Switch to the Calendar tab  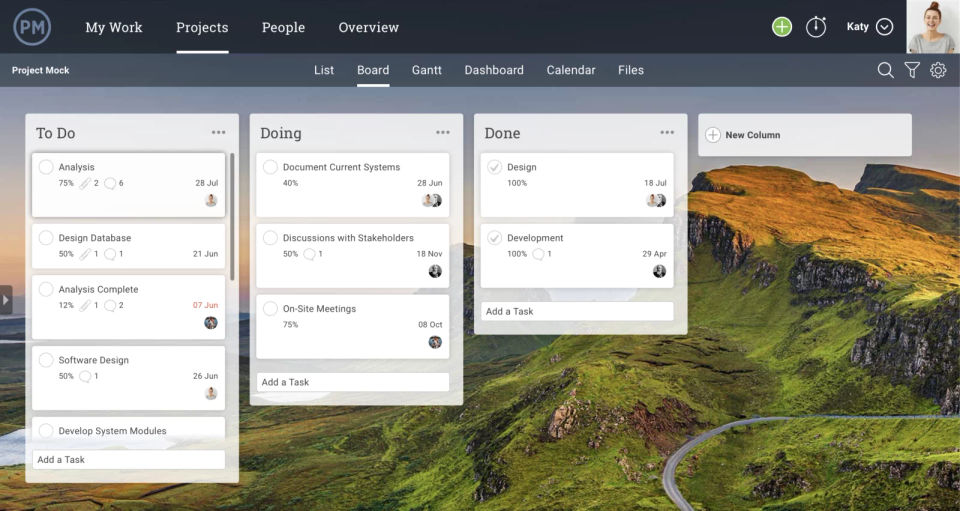[571, 70]
